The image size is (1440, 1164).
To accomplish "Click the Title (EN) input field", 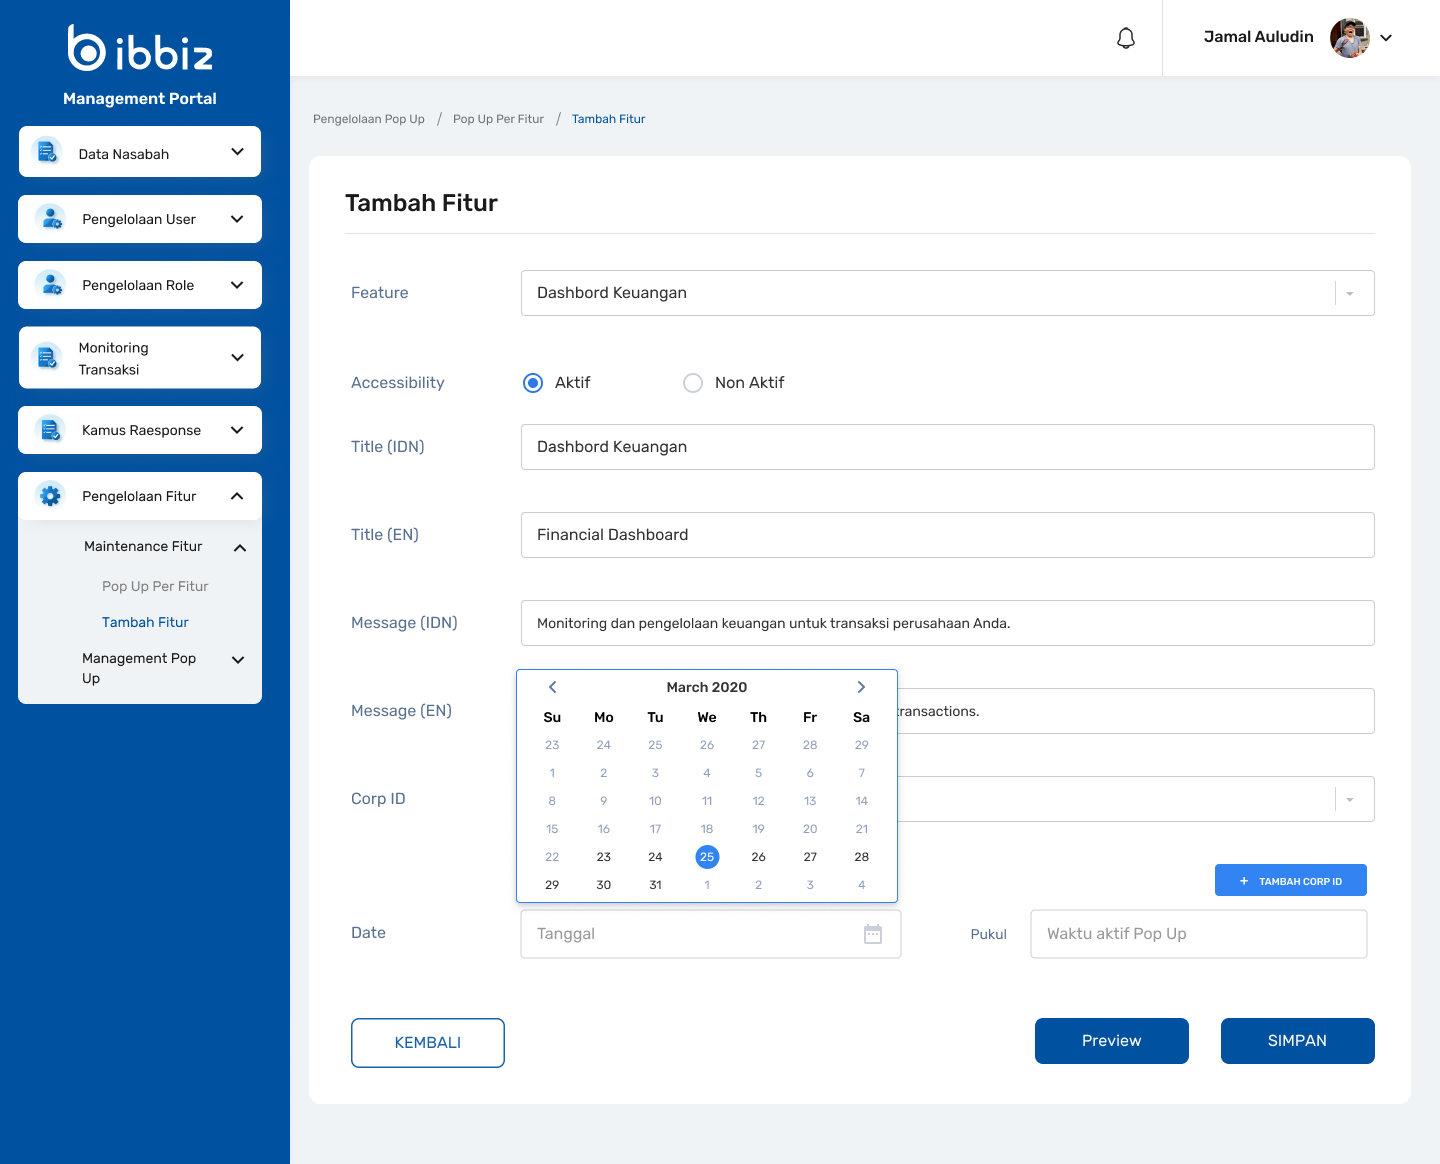I will [x=947, y=535].
